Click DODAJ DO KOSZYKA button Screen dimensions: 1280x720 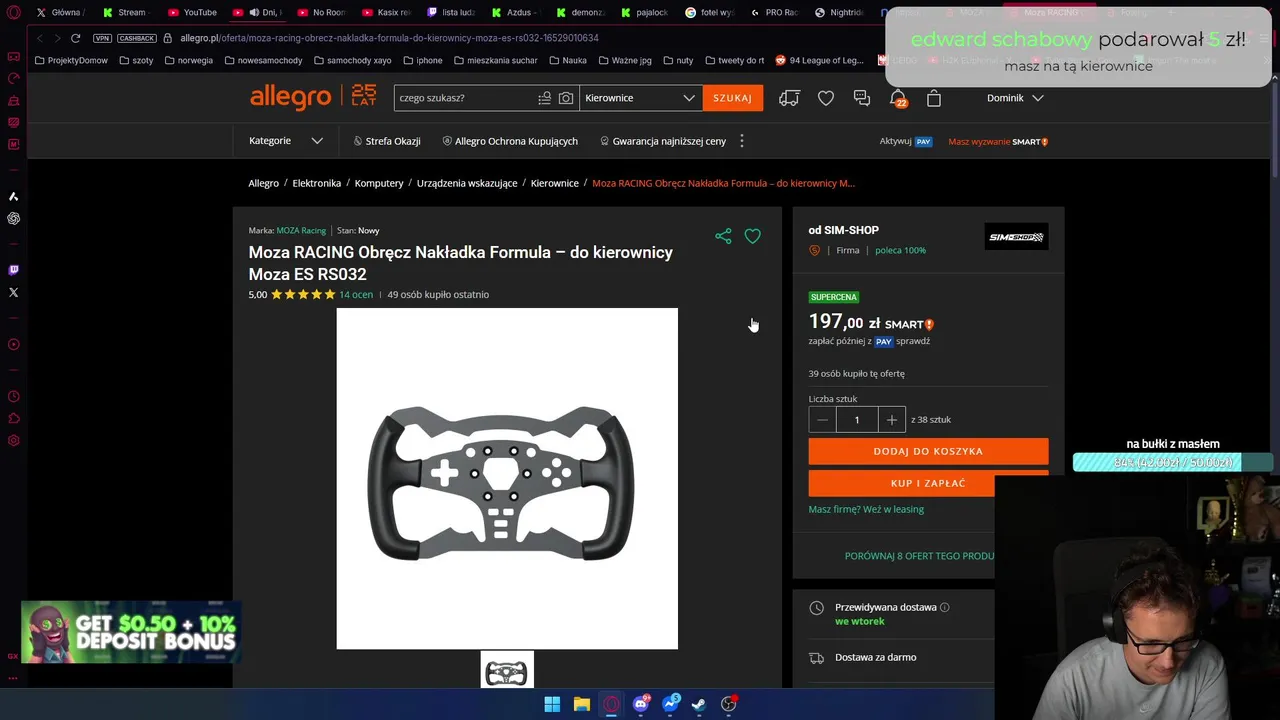click(x=928, y=451)
